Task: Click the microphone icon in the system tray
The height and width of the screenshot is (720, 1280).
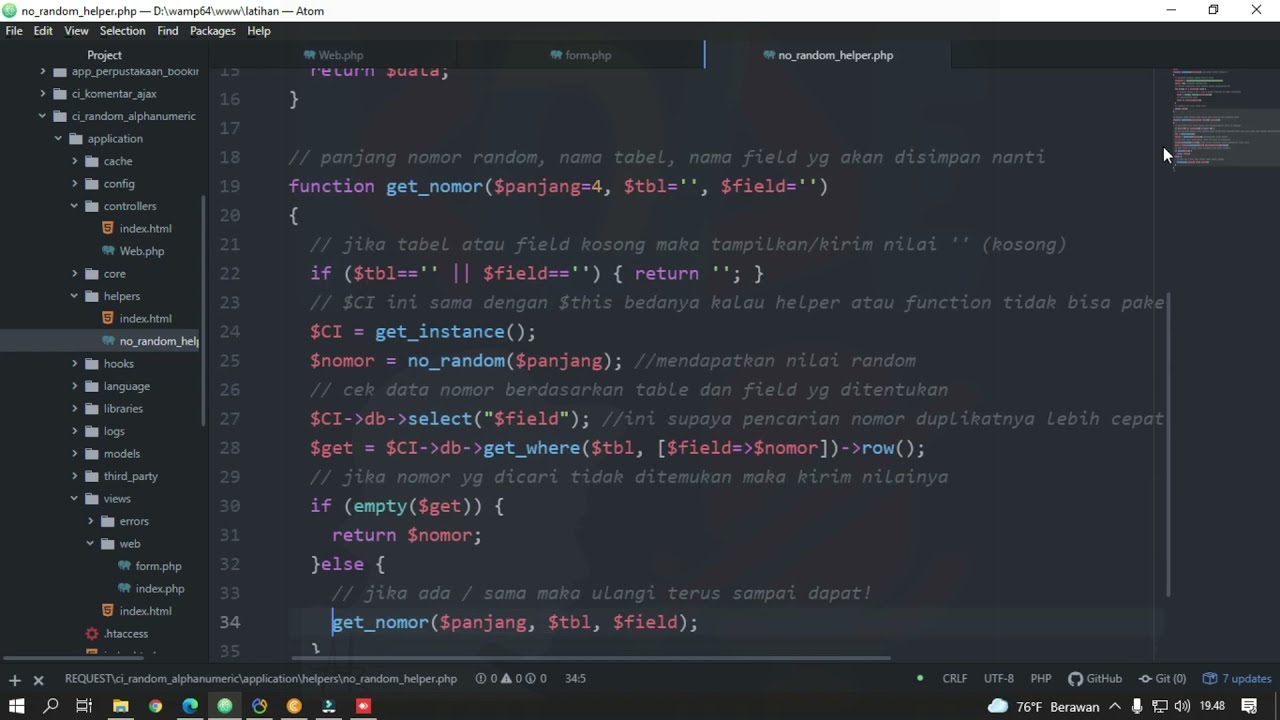Action: point(1137,706)
